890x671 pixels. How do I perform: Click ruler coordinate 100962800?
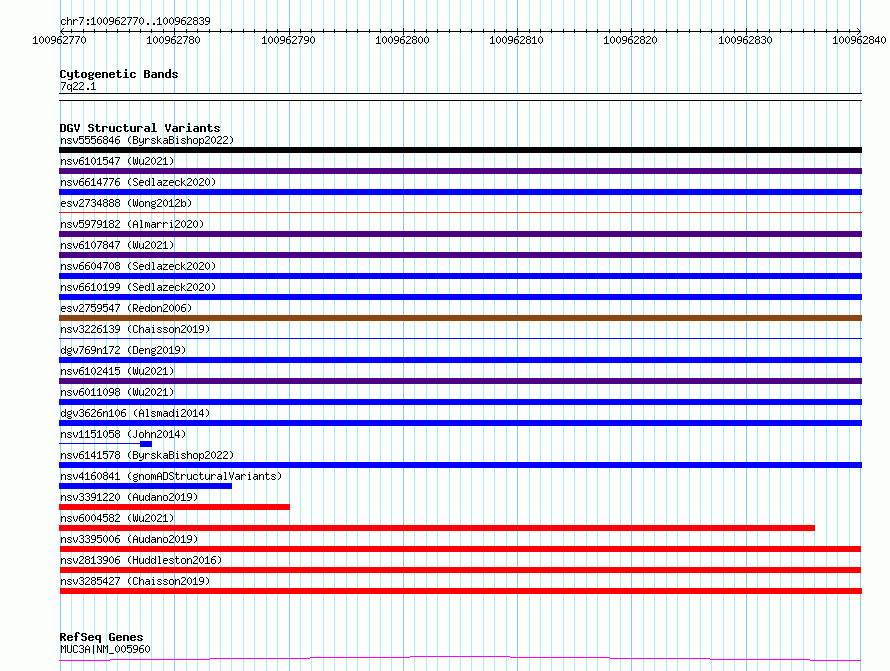402,40
